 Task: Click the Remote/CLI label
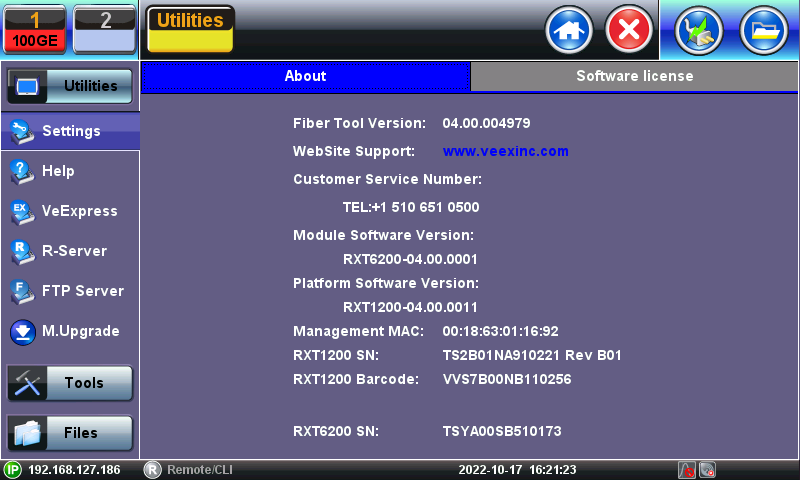pos(199,470)
